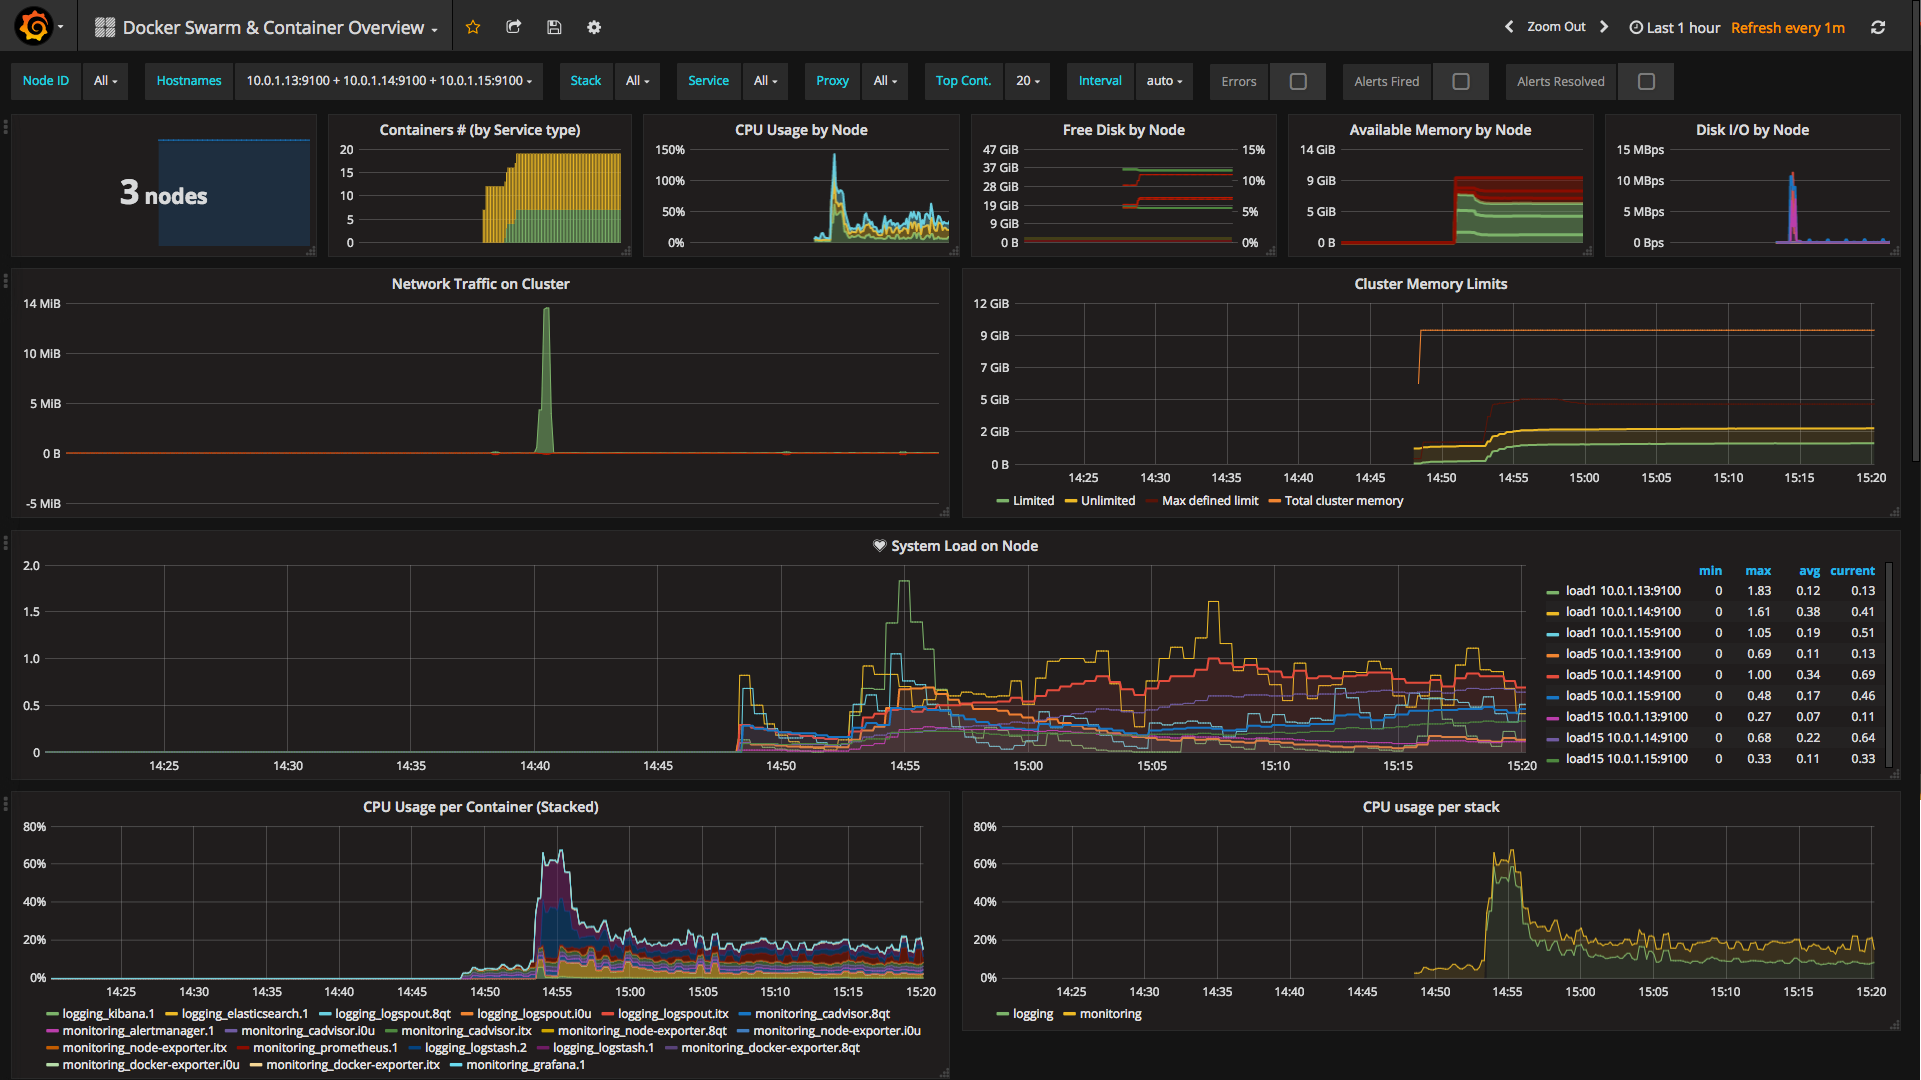Open dashboard settings gear icon
The width and height of the screenshot is (1921, 1080).
(594, 27)
